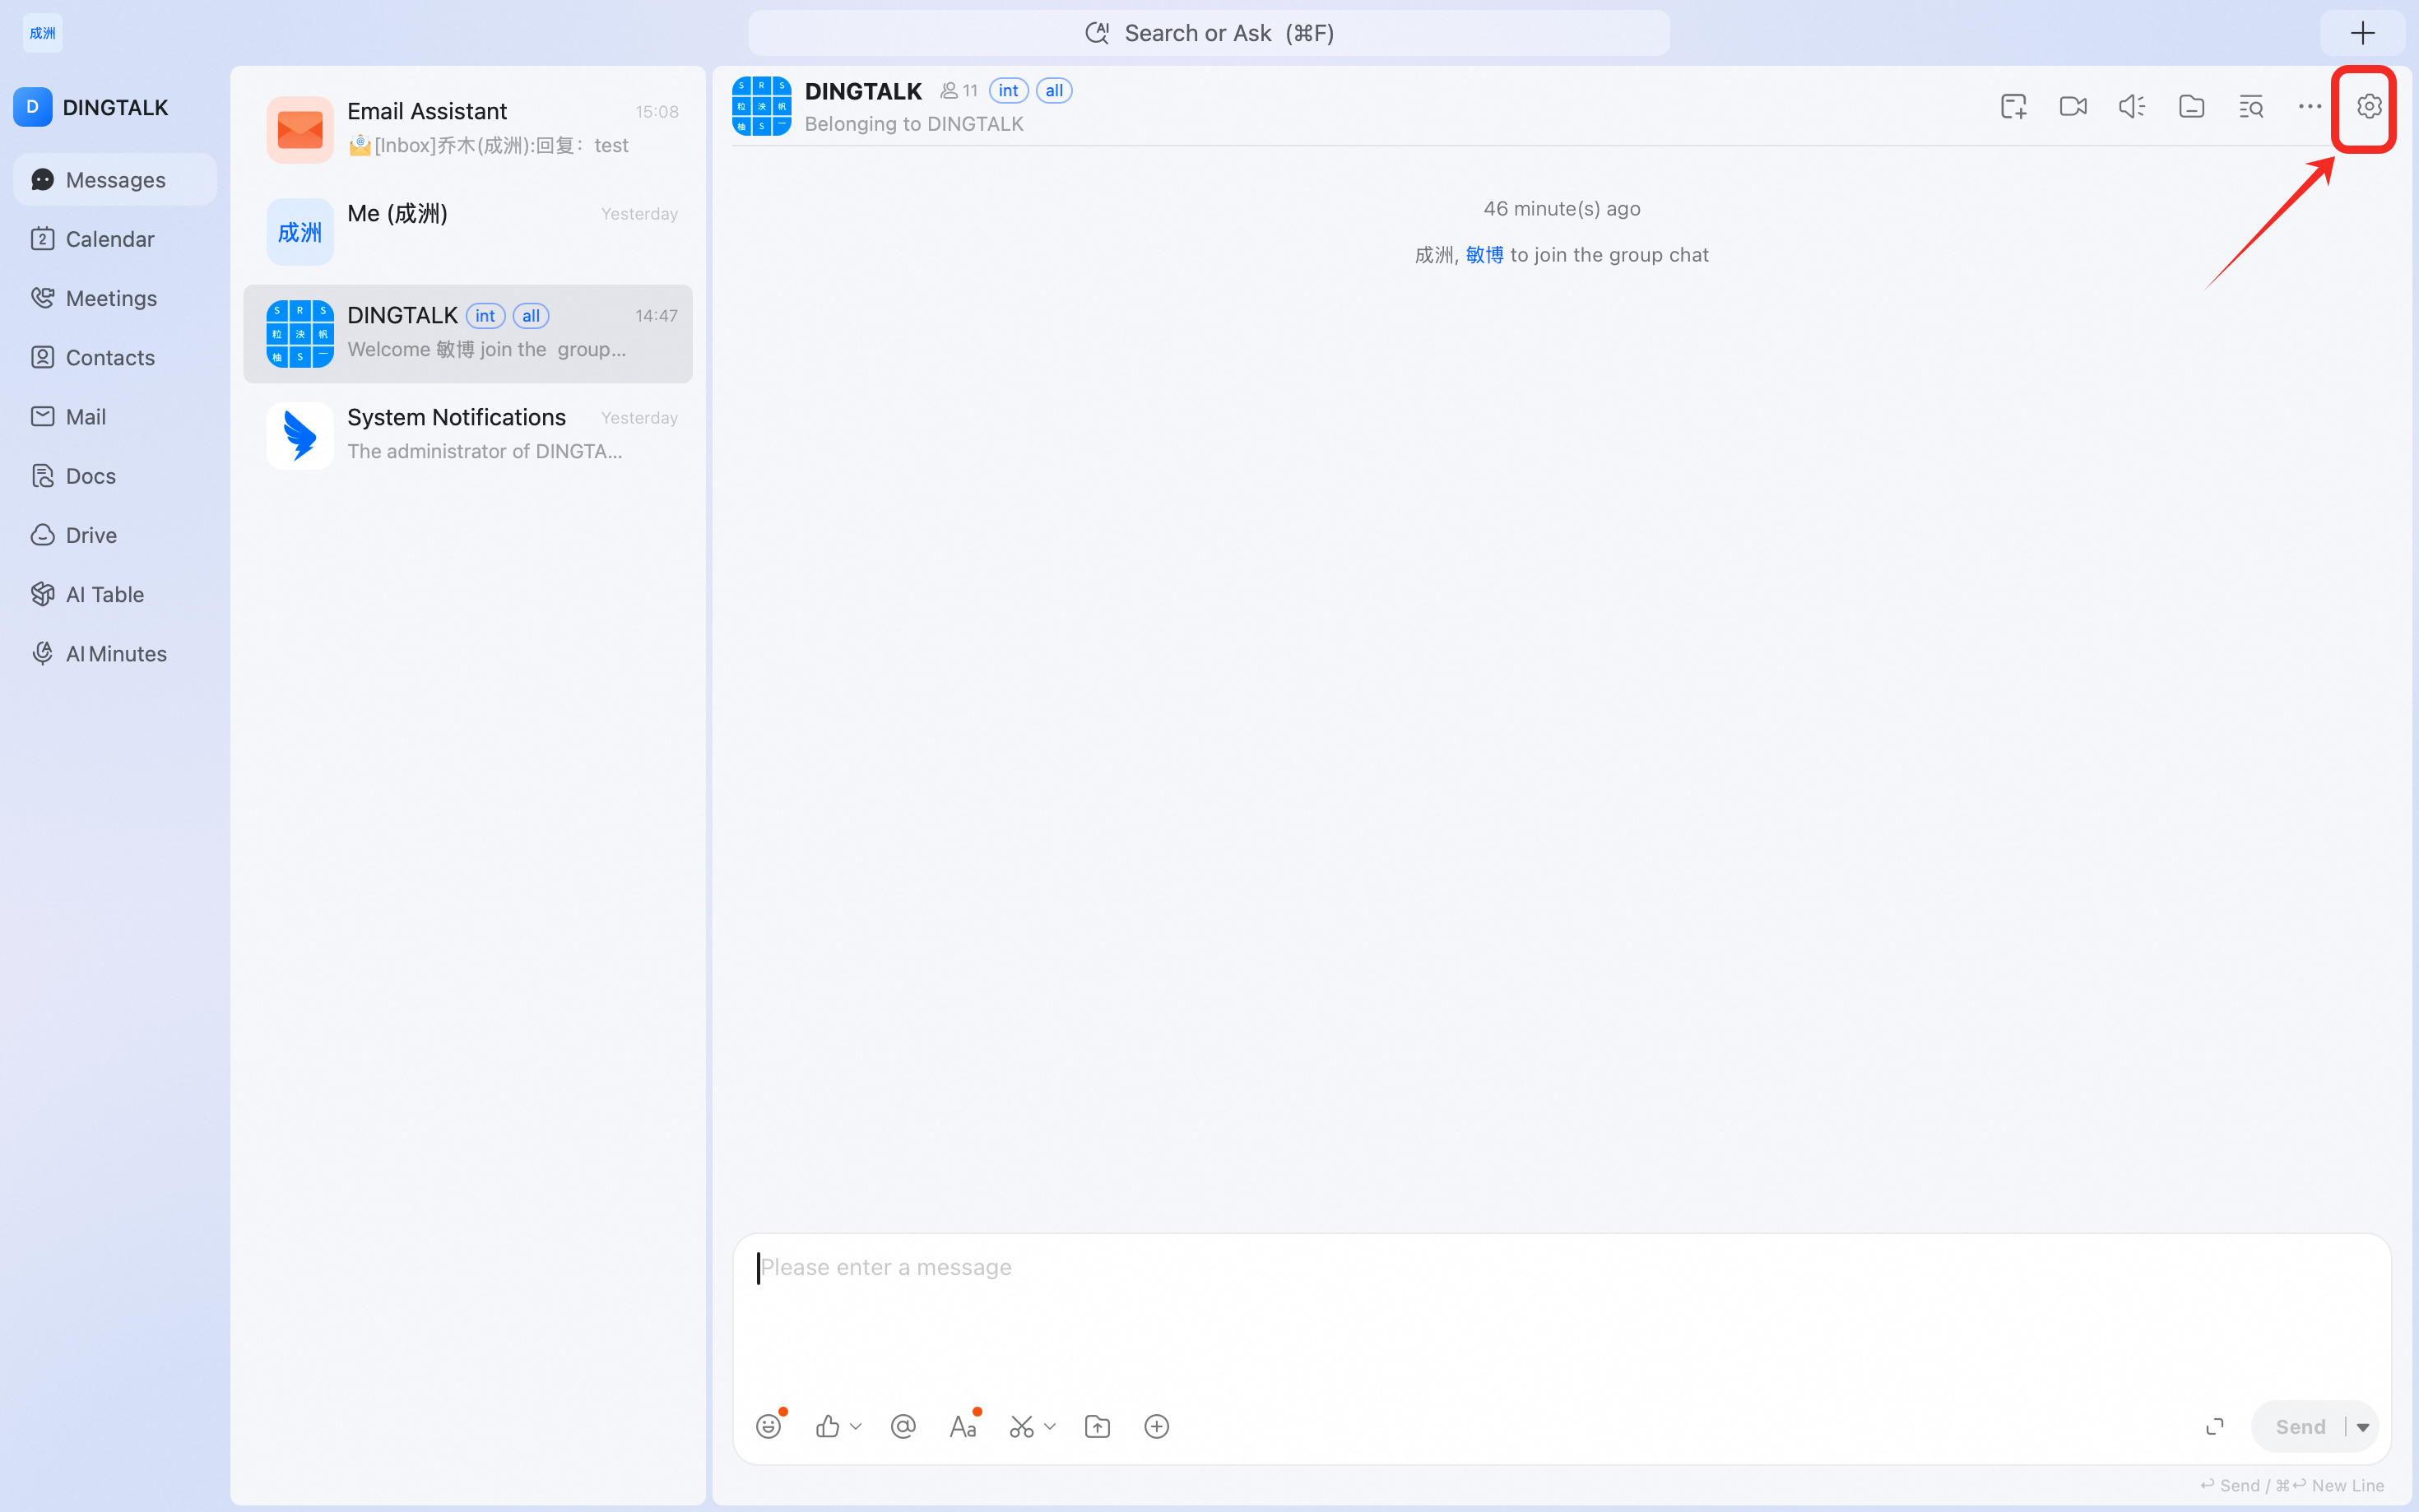Click the Send button

coord(2300,1427)
